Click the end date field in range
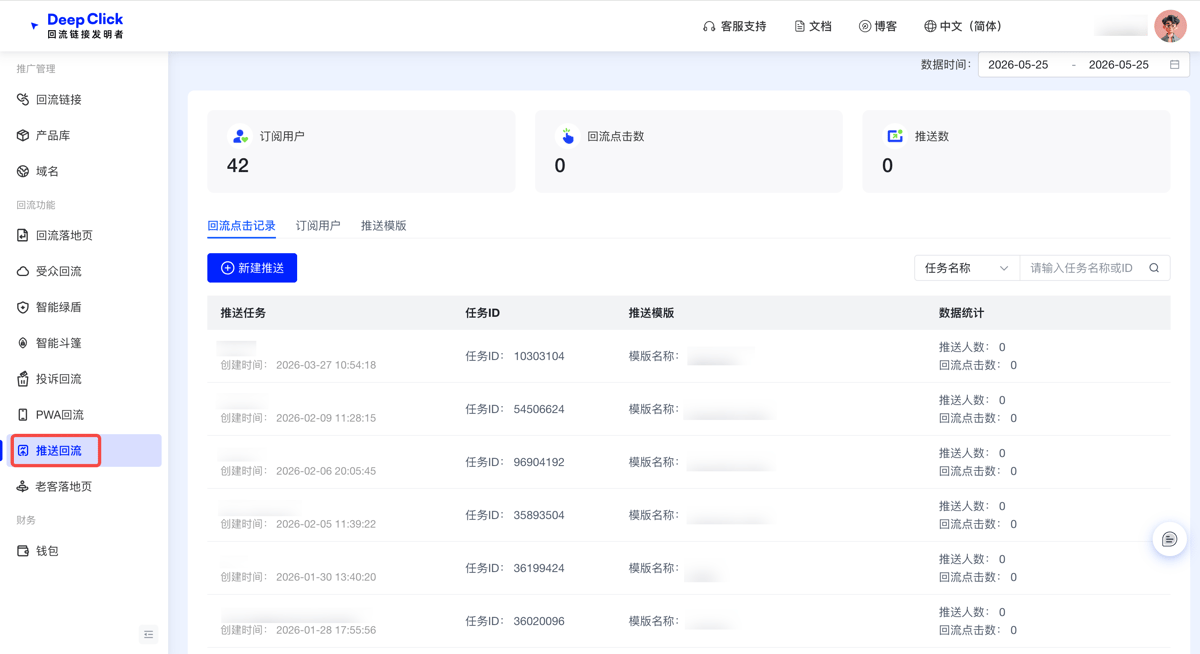The image size is (1200, 654). point(1118,65)
